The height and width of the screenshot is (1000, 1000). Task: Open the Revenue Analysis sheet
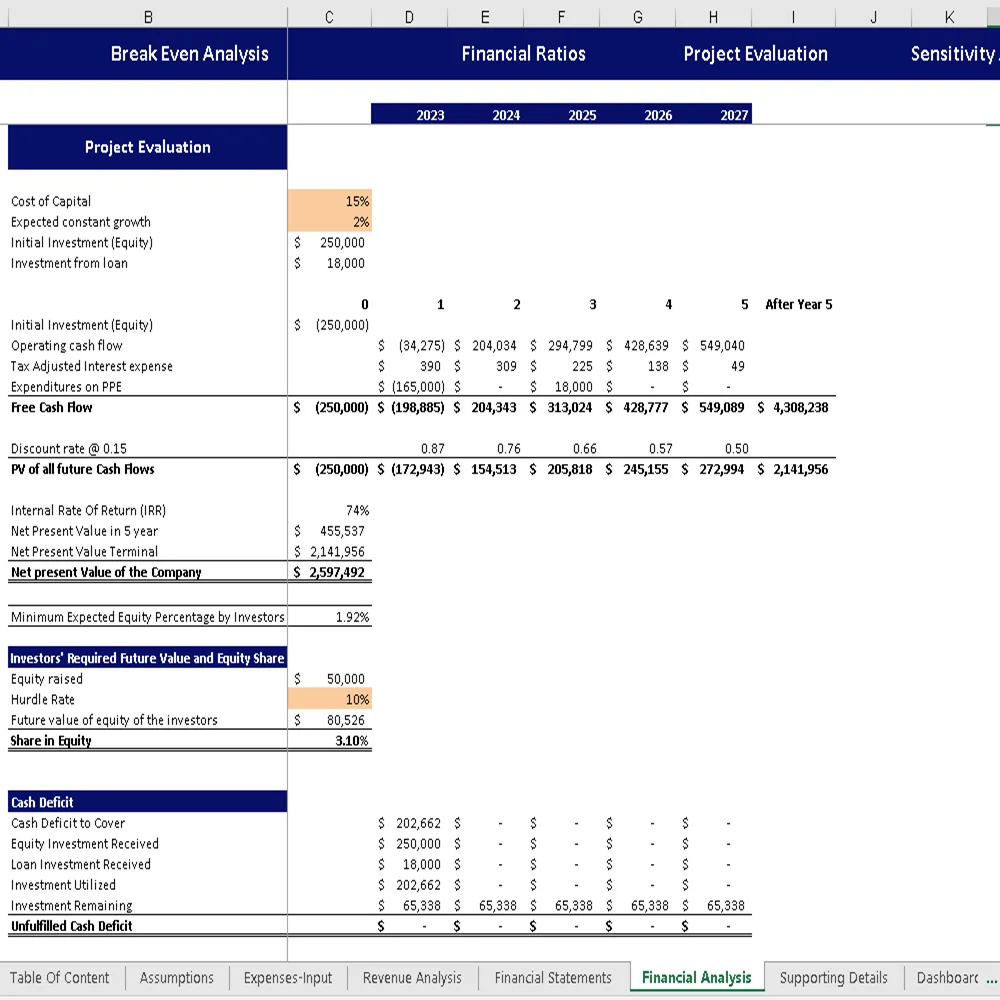point(411,978)
